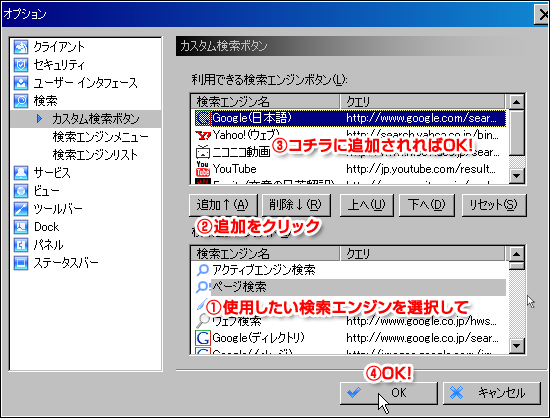Click lower list scrollbar up arrow

(516, 254)
